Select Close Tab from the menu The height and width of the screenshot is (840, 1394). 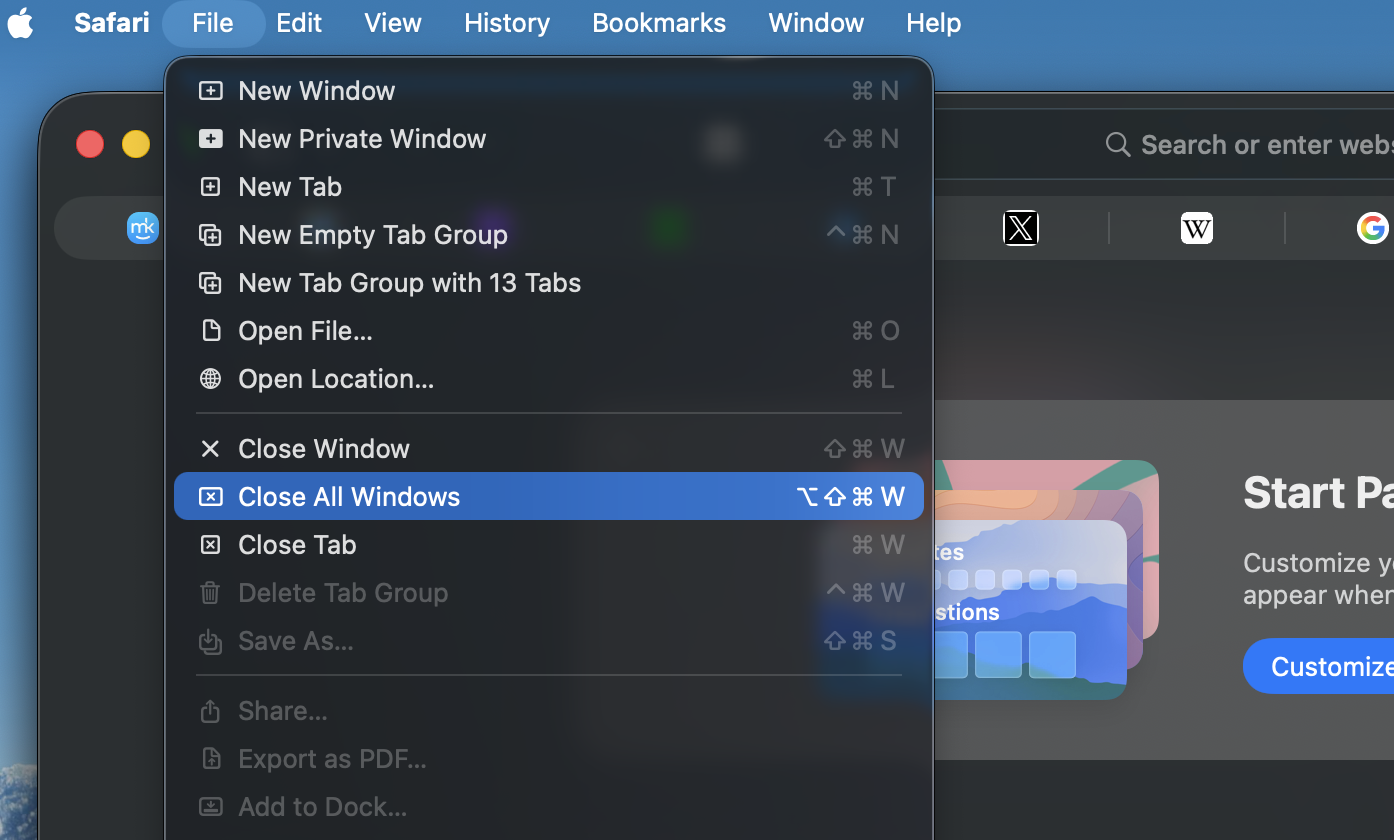coord(297,545)
